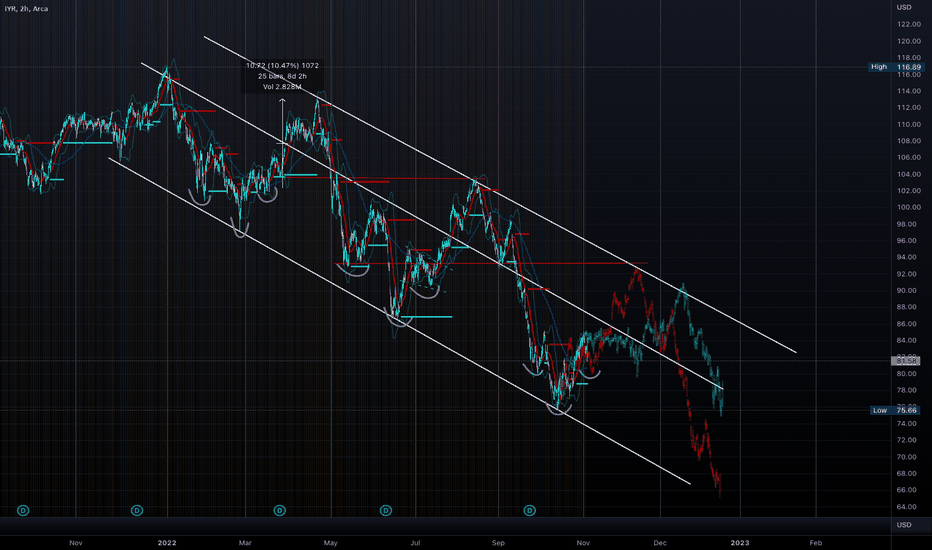Click the May label on time axis
The width and height of the screenshot is (932, 550).
[330, 542]
